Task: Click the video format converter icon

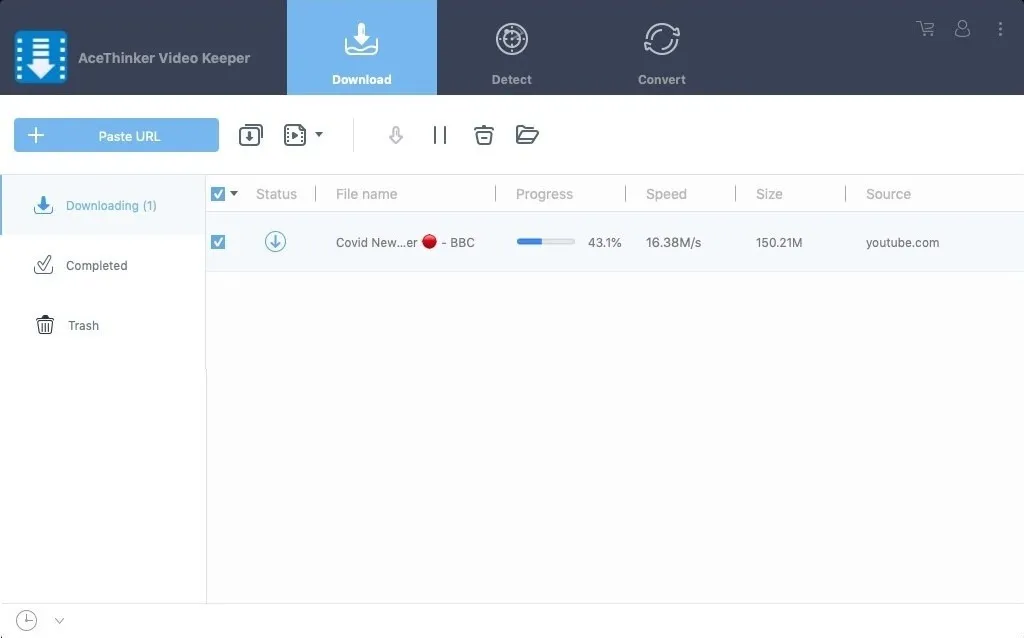Action: [x=293, y=134]
